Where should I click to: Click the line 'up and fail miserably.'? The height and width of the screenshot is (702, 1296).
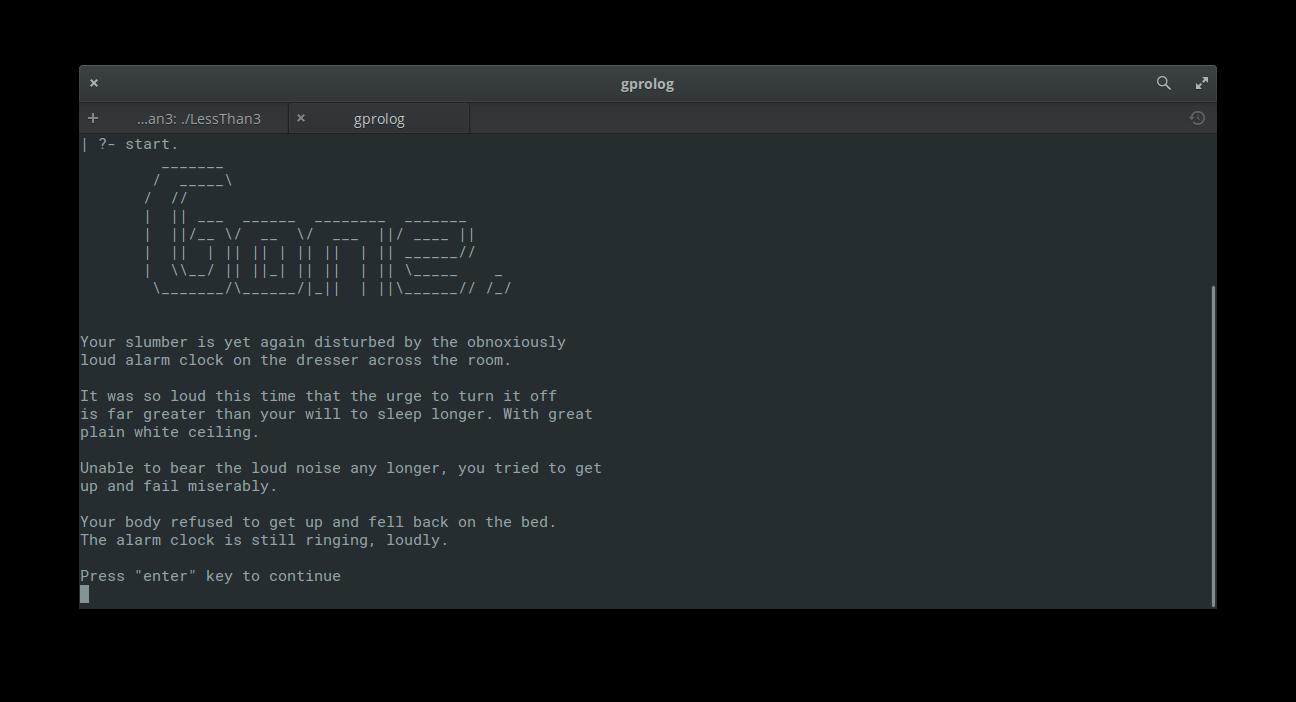pos(178,486)
